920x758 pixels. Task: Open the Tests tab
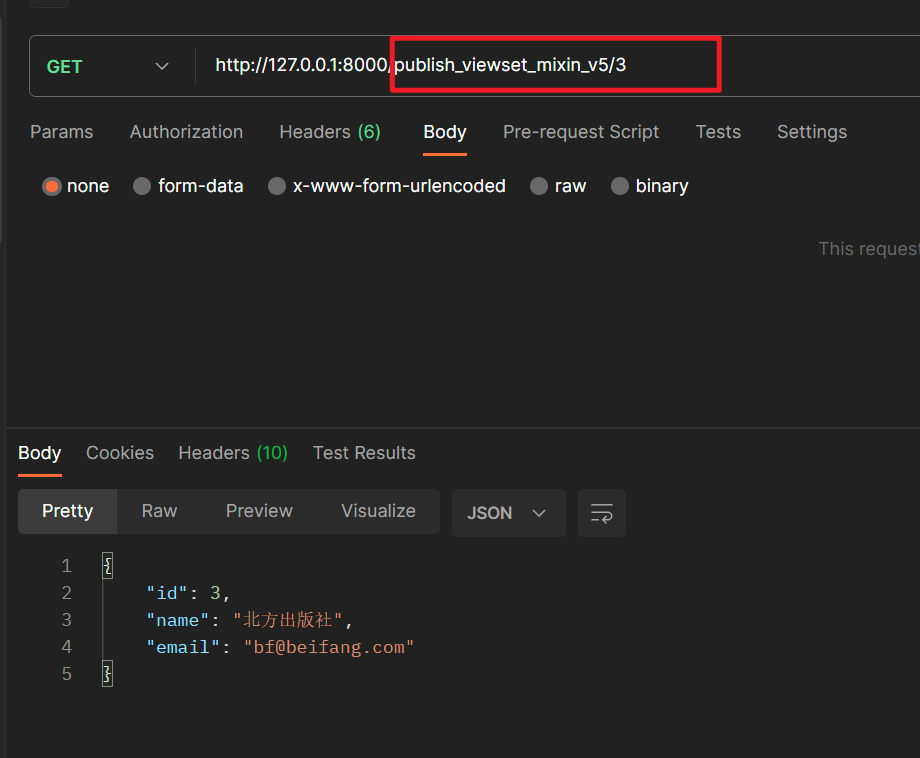718,131
